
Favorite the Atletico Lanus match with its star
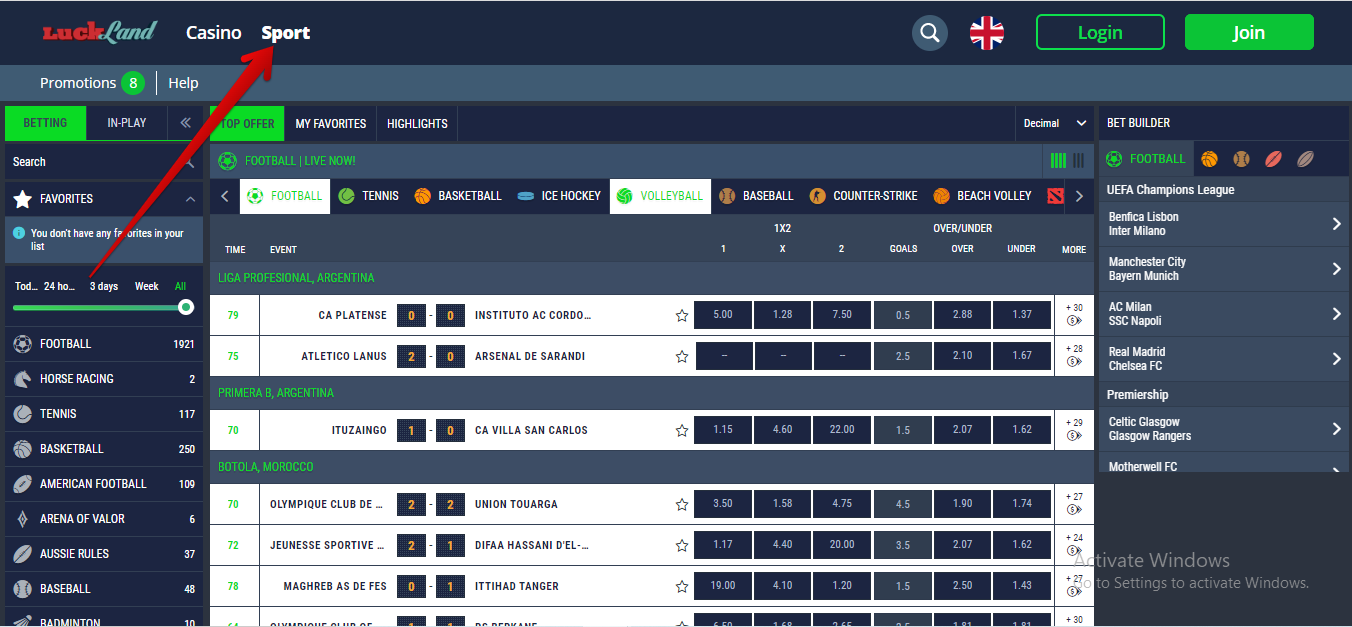coord(682,357)
